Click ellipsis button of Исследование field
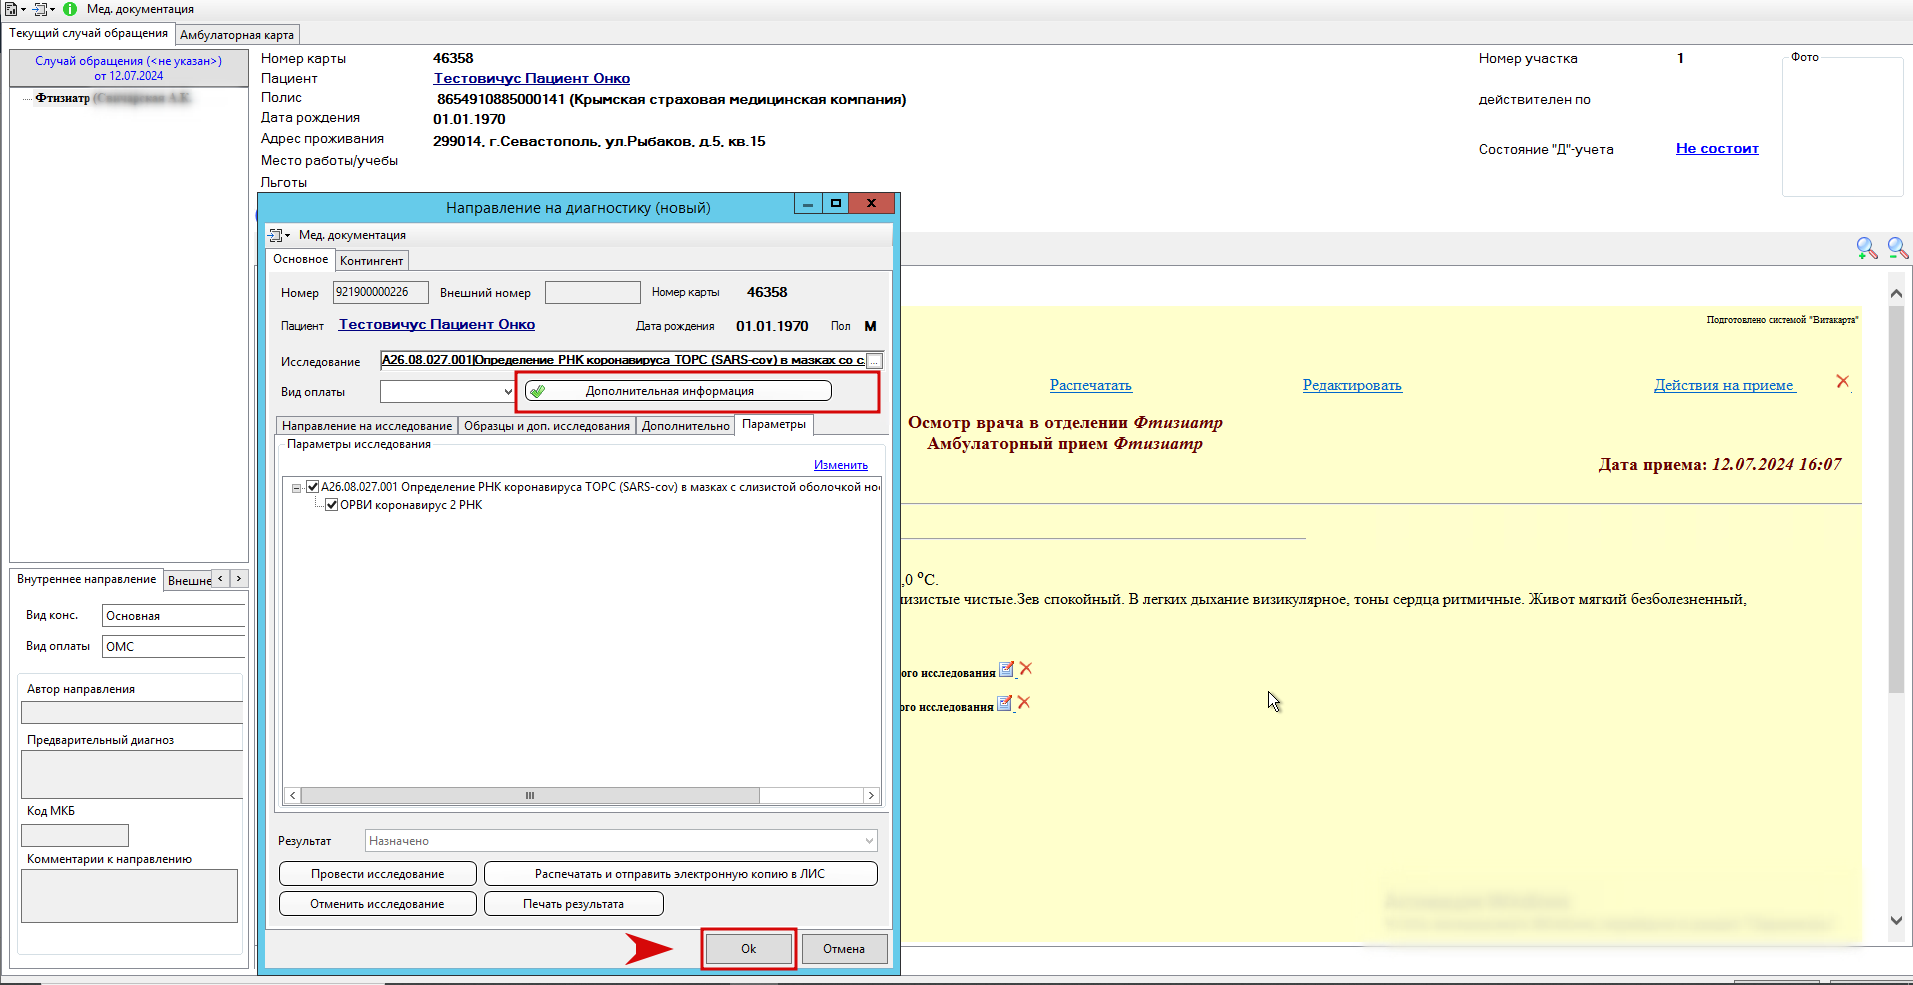This screenshot has height=985, width=1913. 874,361
